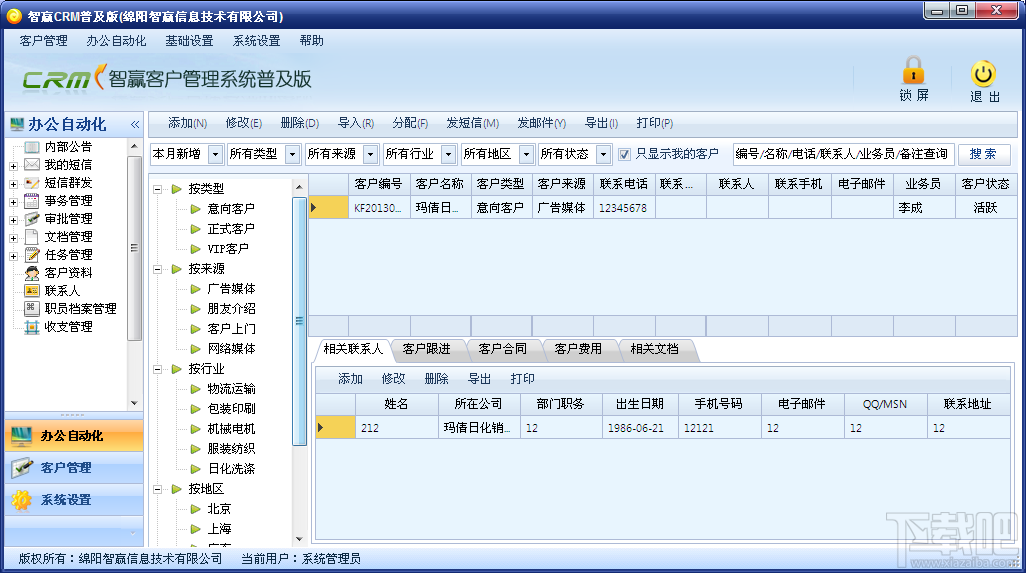Click the 系统设置 gear icon panel

tap(21, 500)
